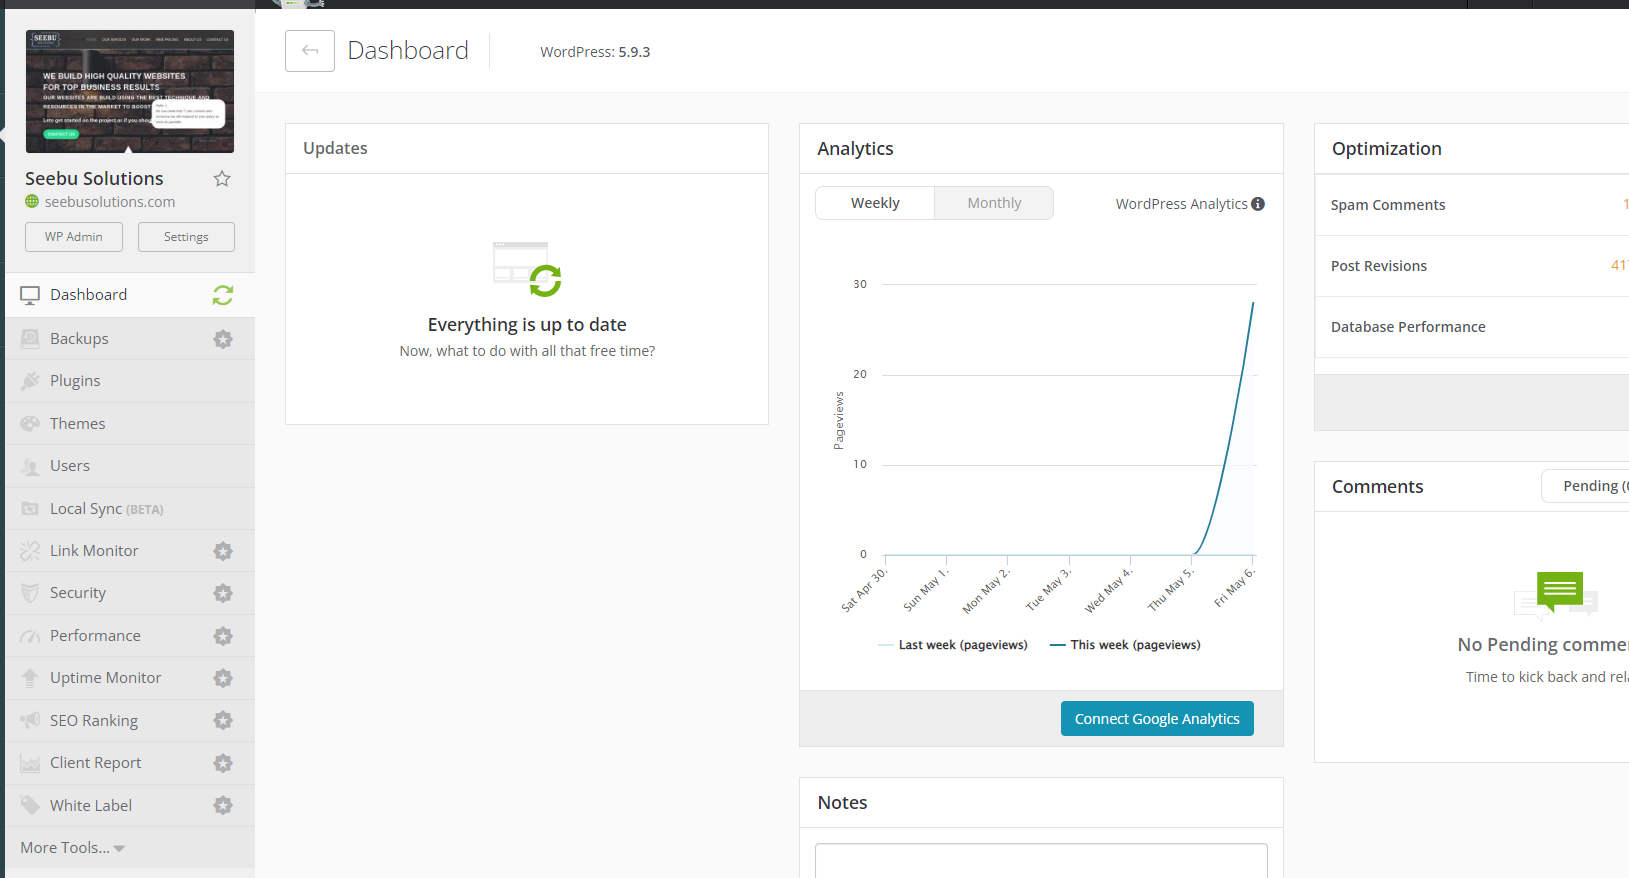Viewport: 1629px width, 878px height.
Task: Open Backups settings gear icon
Action: point(223,339)
